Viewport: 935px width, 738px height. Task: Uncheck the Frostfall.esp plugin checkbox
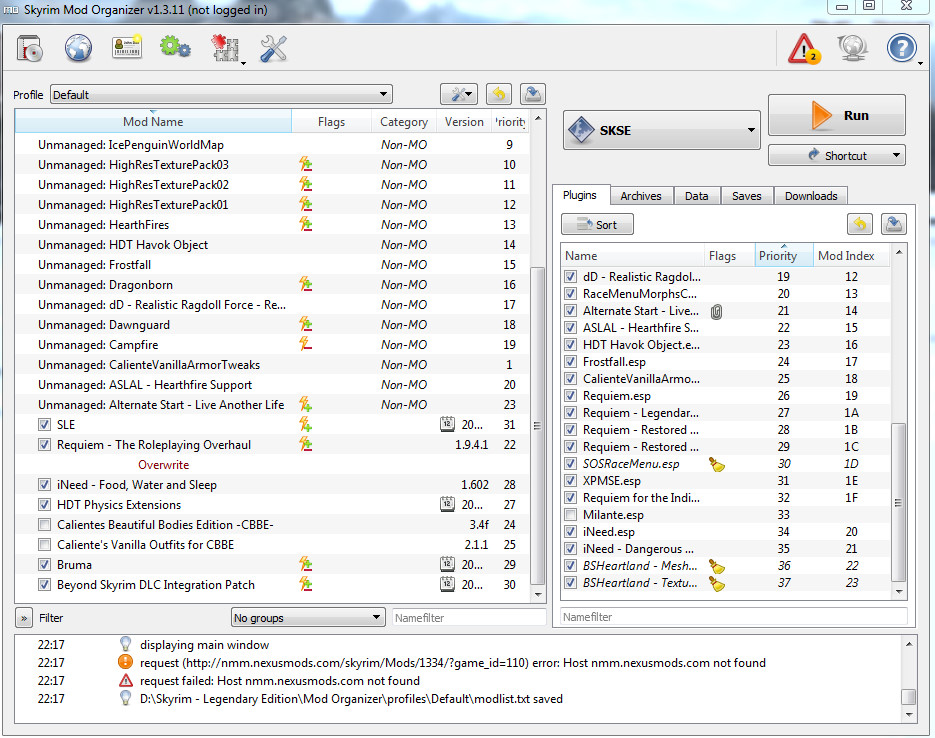(x=571, y=362)
